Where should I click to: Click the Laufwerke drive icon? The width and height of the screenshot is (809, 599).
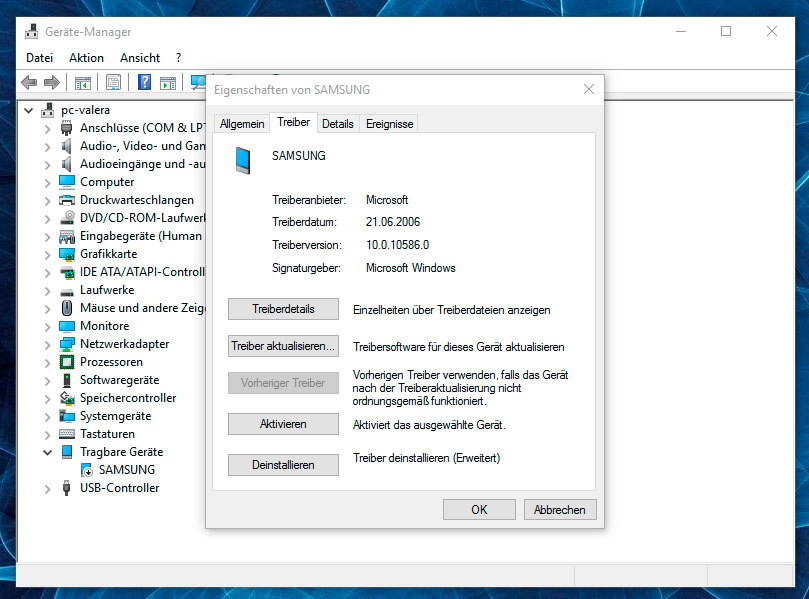point(67,292)
